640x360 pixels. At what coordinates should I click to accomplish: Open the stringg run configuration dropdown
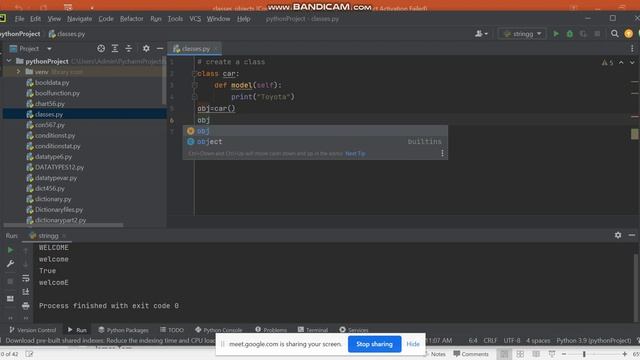522,34
